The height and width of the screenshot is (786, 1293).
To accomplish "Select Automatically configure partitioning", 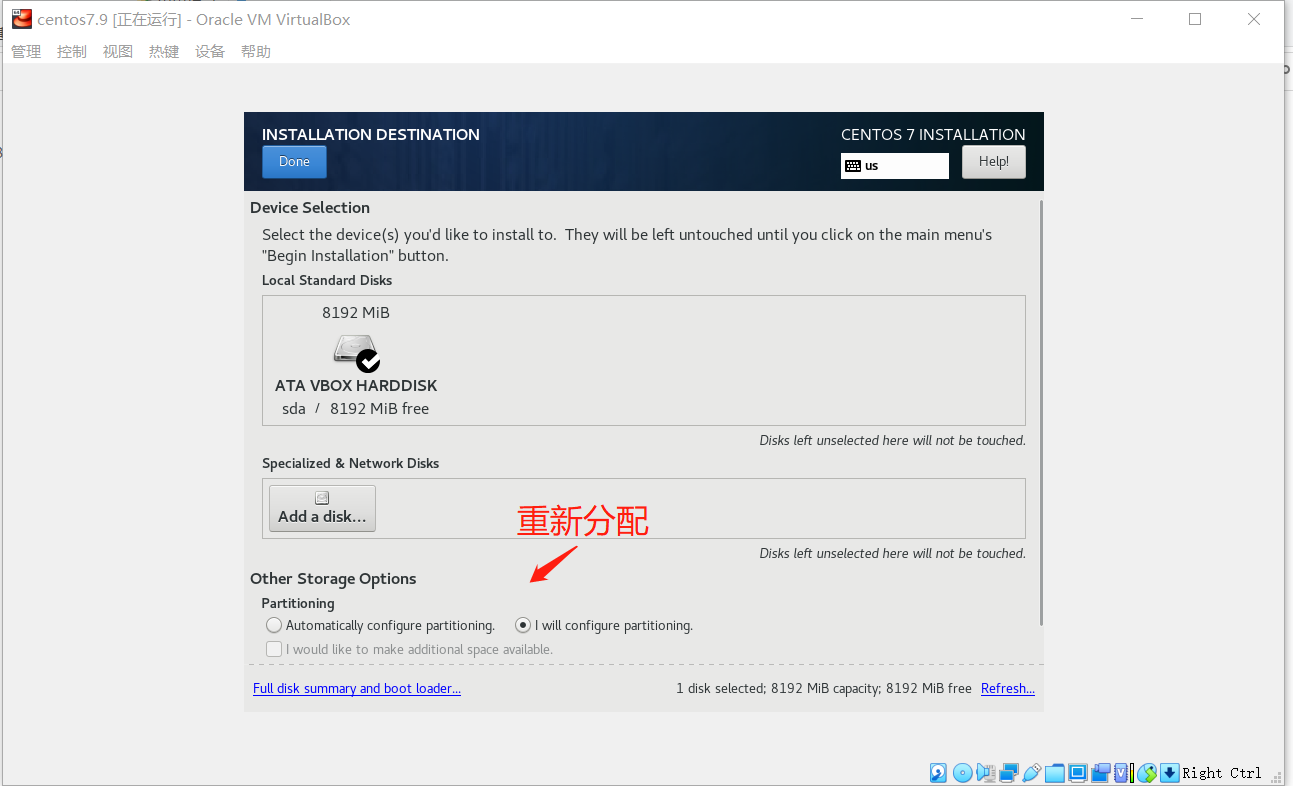I will point(381,625).
